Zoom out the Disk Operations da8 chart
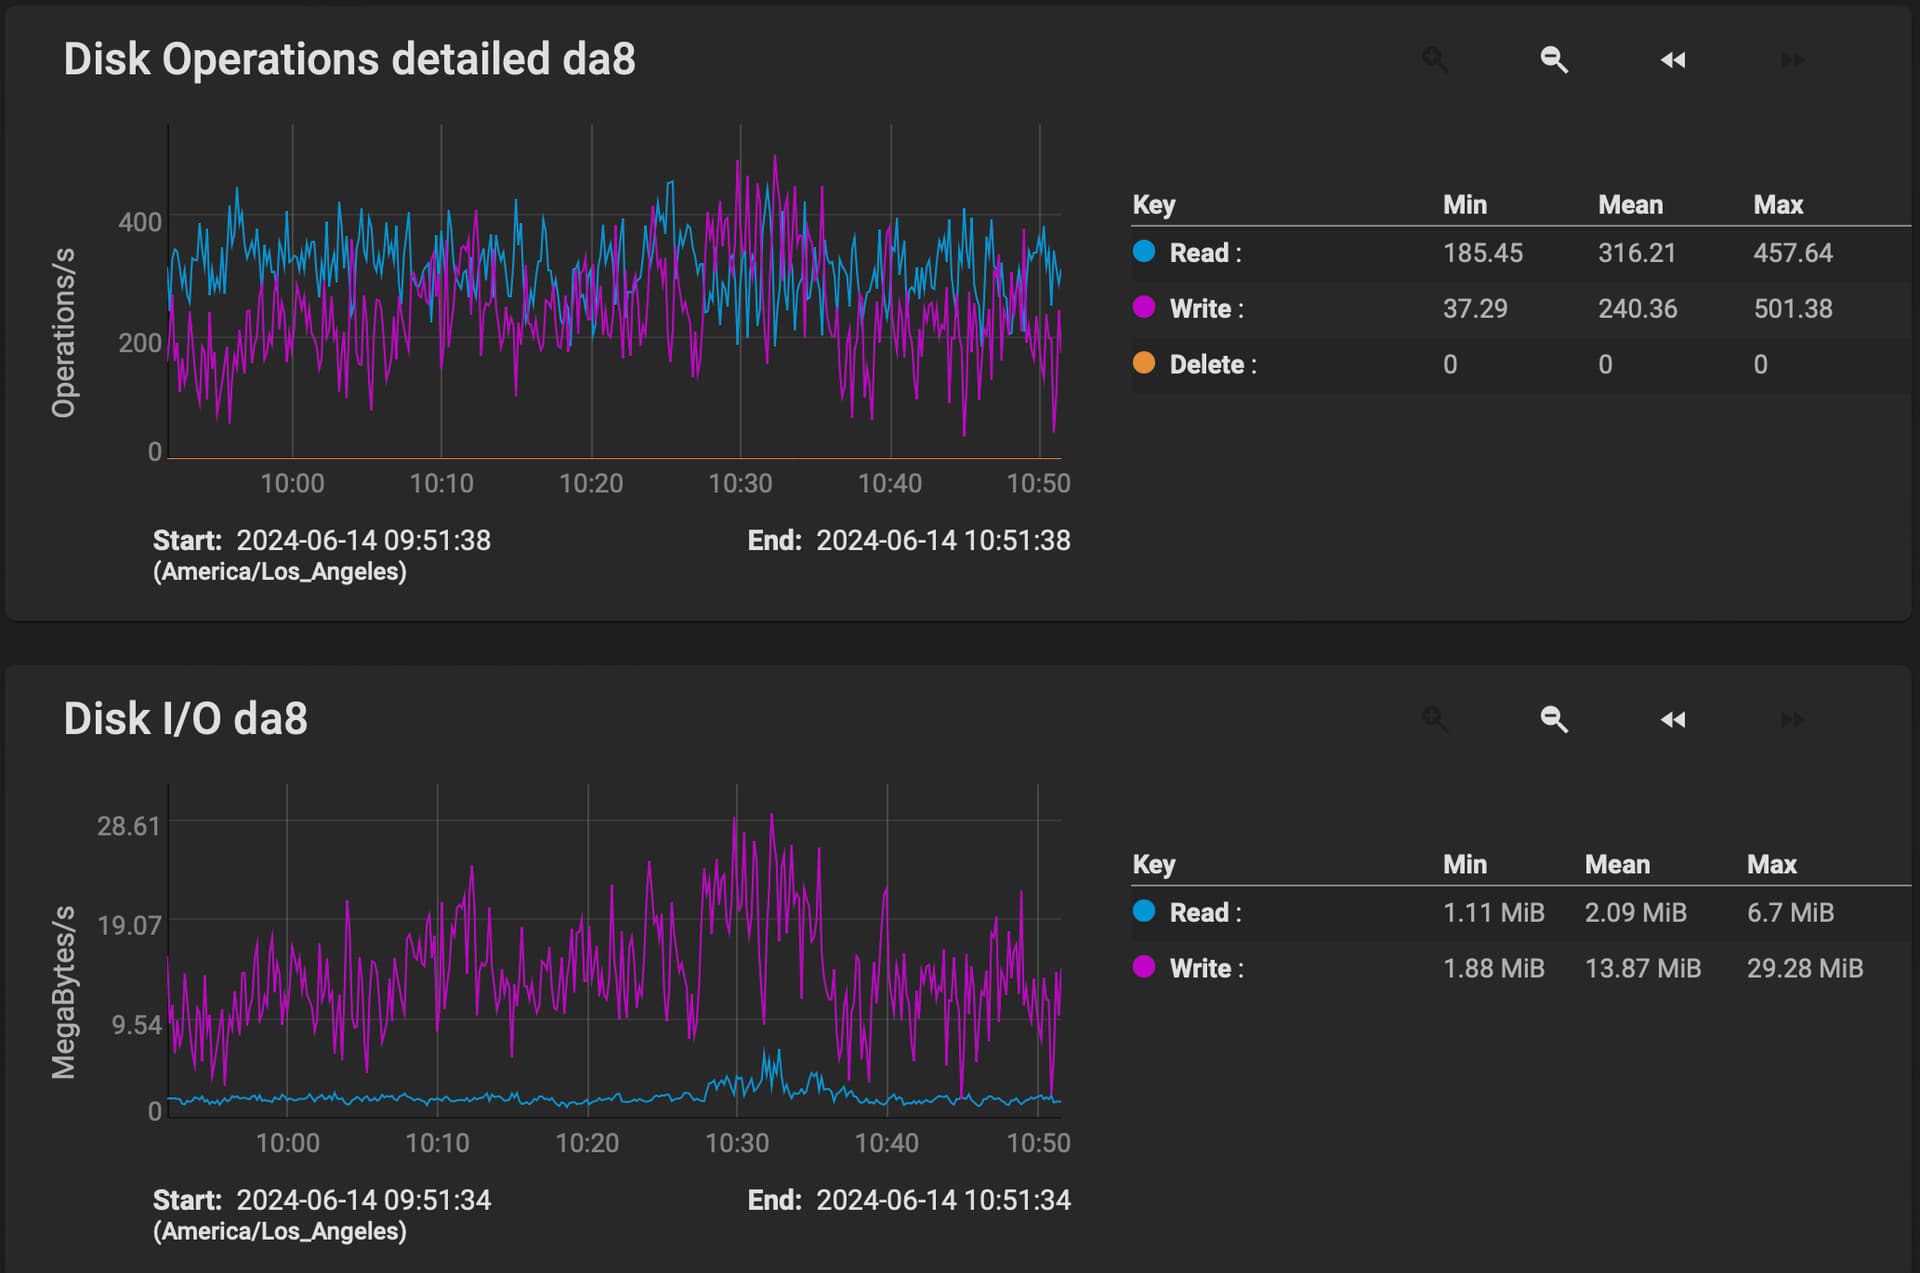 [x=1554, y=60]
